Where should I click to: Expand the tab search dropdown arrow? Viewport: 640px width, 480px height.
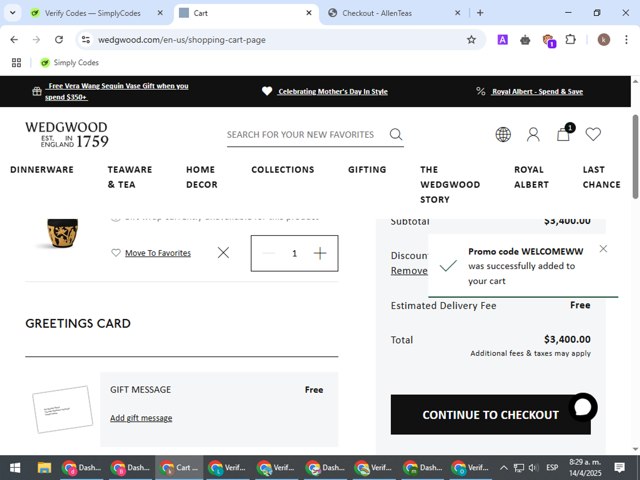[x=13, y=13]
